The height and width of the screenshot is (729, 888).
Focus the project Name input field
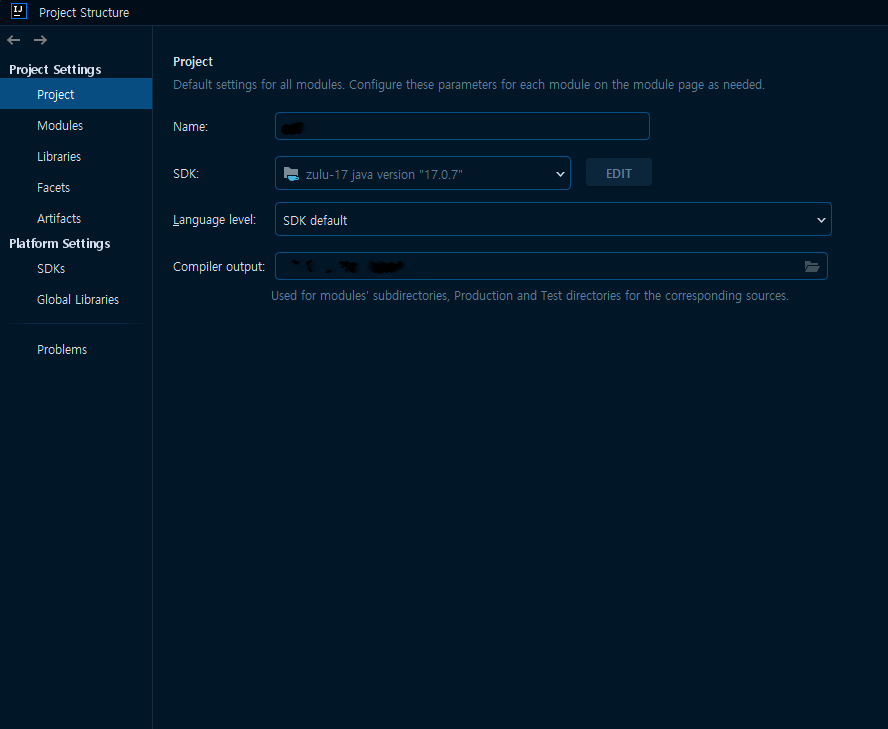point(462,126)
